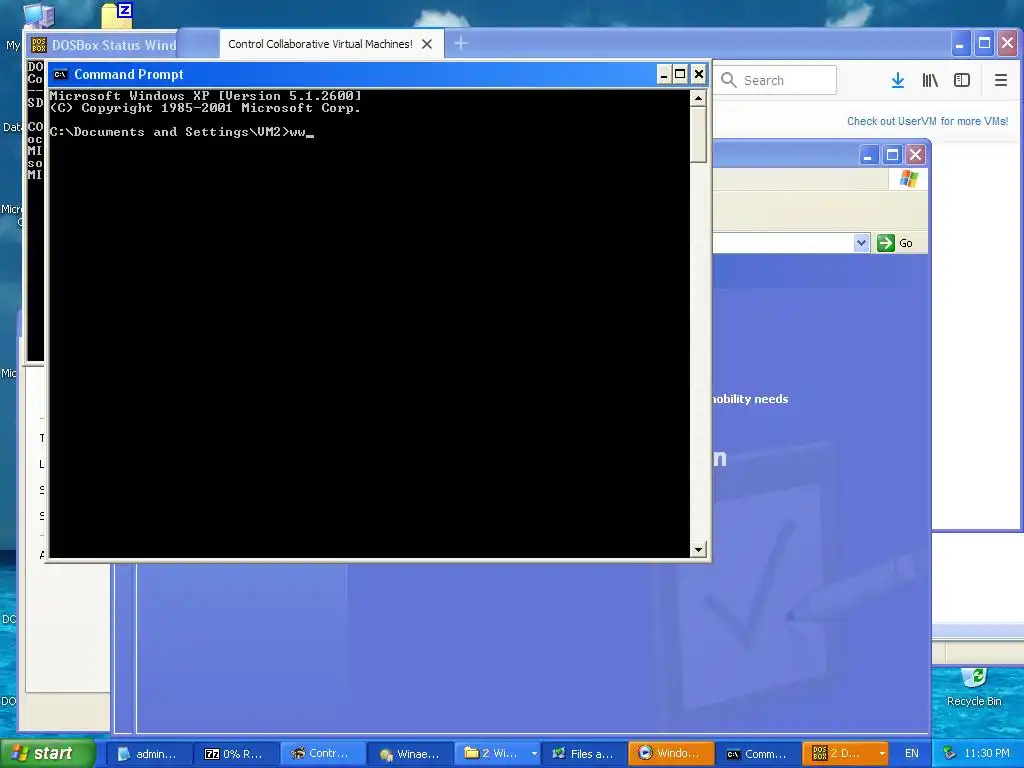Viewport: 1024px width, 768px height.
Task: Select the Control Collaborative Virtual Machines tab
Action: 332,44
